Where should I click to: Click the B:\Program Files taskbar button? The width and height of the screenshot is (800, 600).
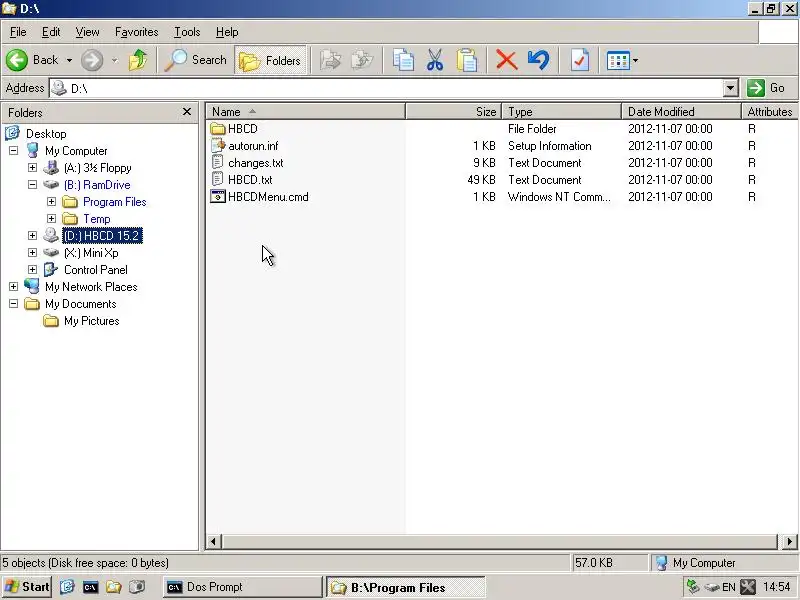(406, 587)
